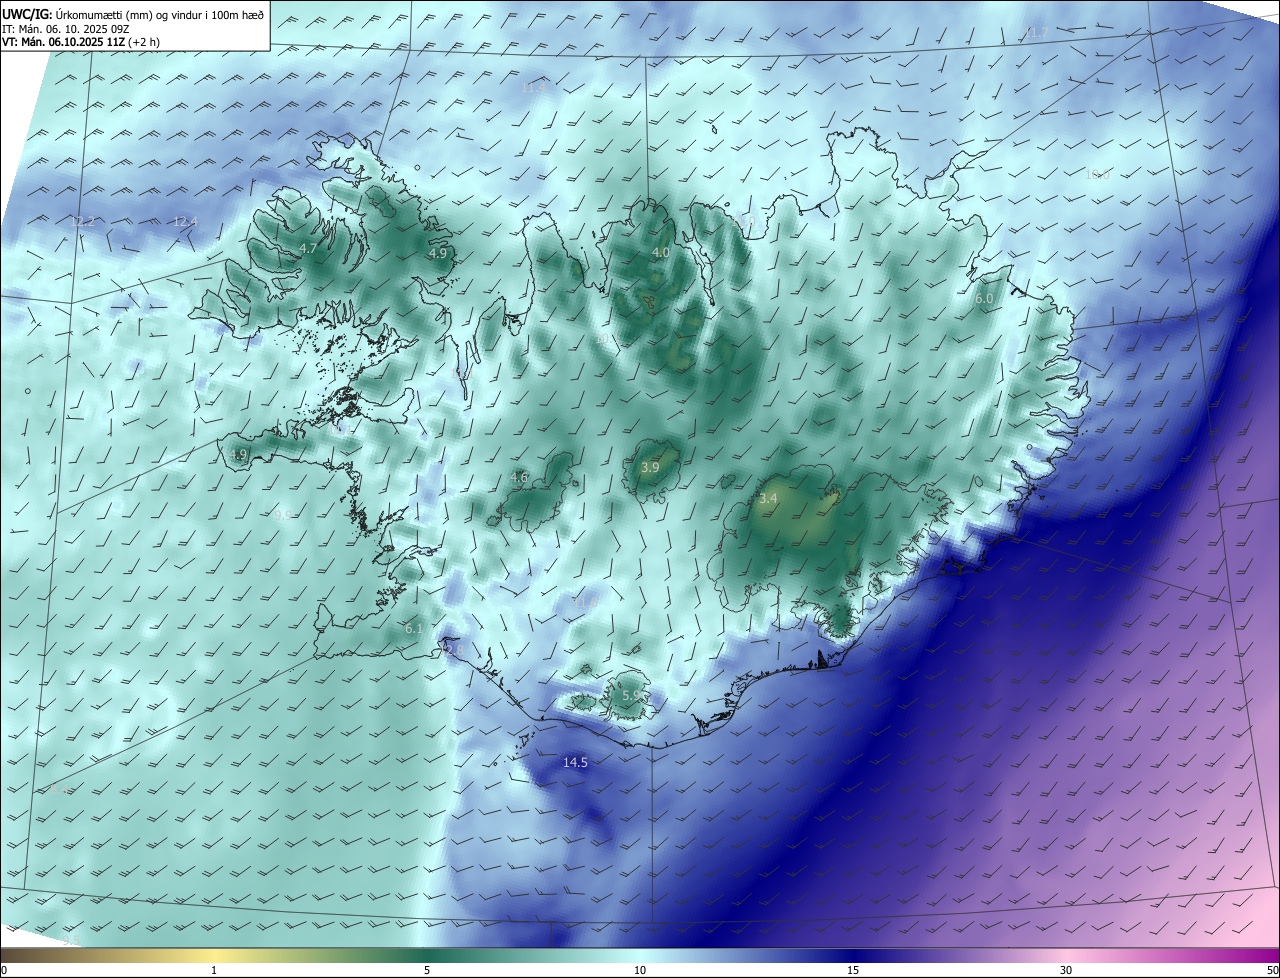Click the 12.4 value beside 12.2
The width and height of the screenshot is (1280, 978).
coord(185,221)
